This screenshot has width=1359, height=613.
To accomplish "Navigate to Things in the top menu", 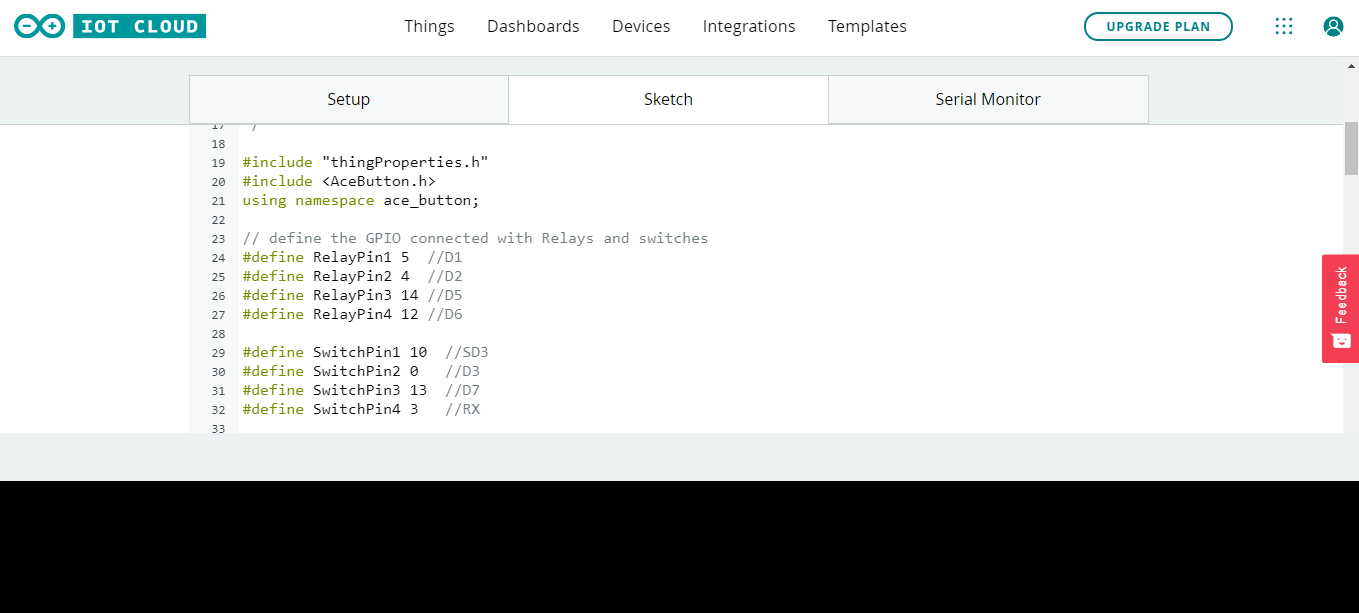I will coord(429,26).
